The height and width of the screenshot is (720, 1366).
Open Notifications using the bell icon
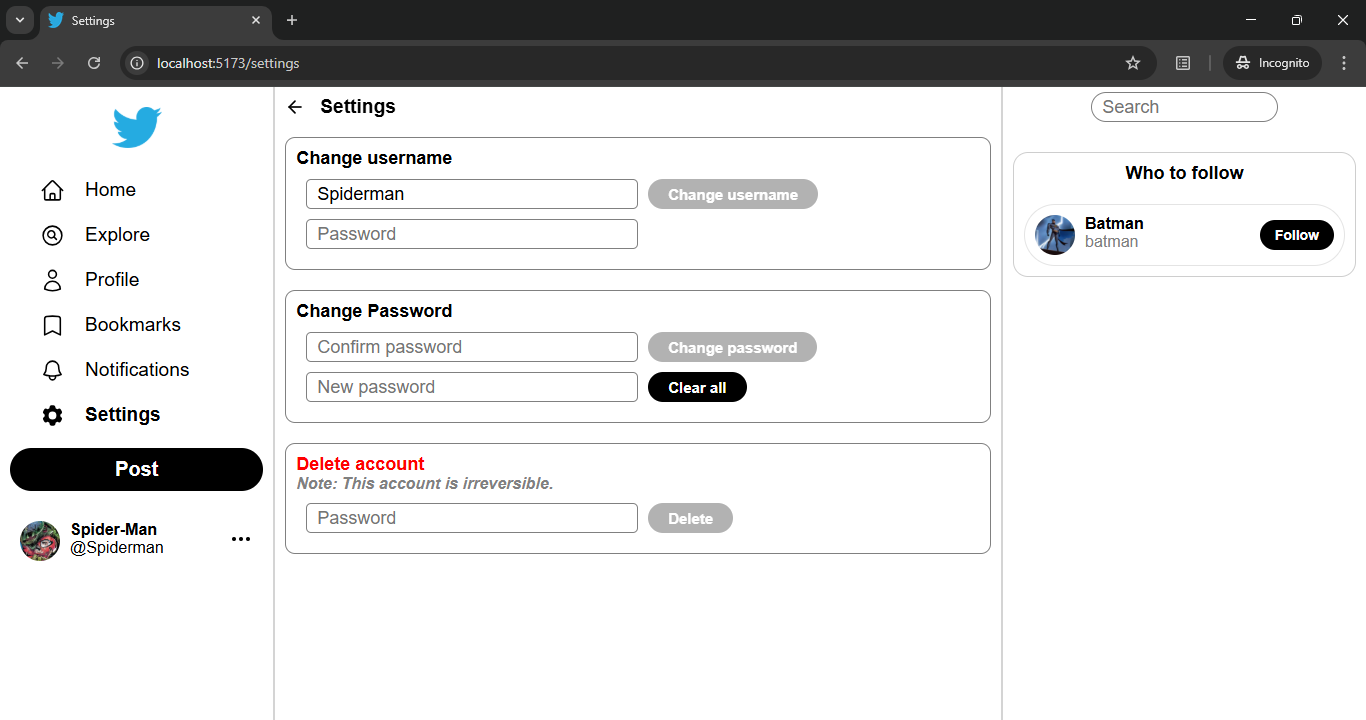click(x=52, y=370)
